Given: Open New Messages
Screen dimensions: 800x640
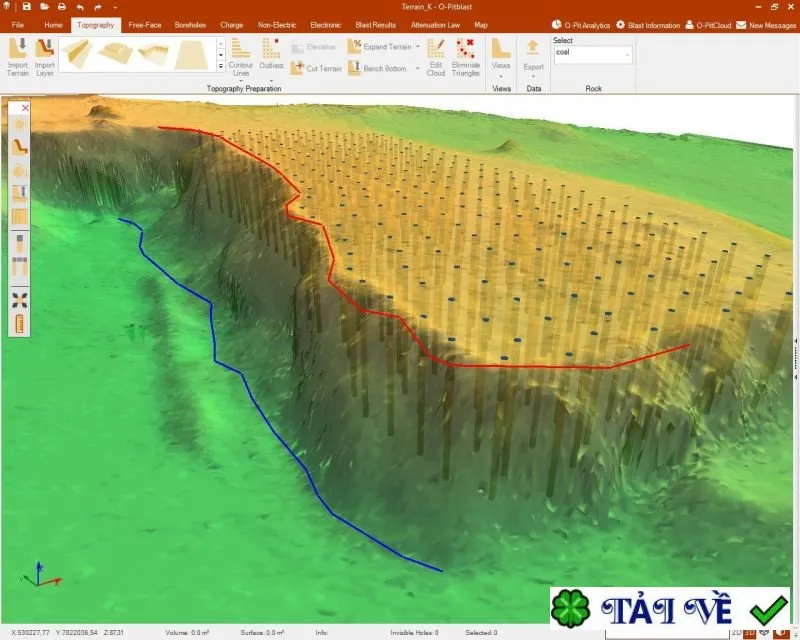Looking at the screenshot, I should (x=766, y=25).
